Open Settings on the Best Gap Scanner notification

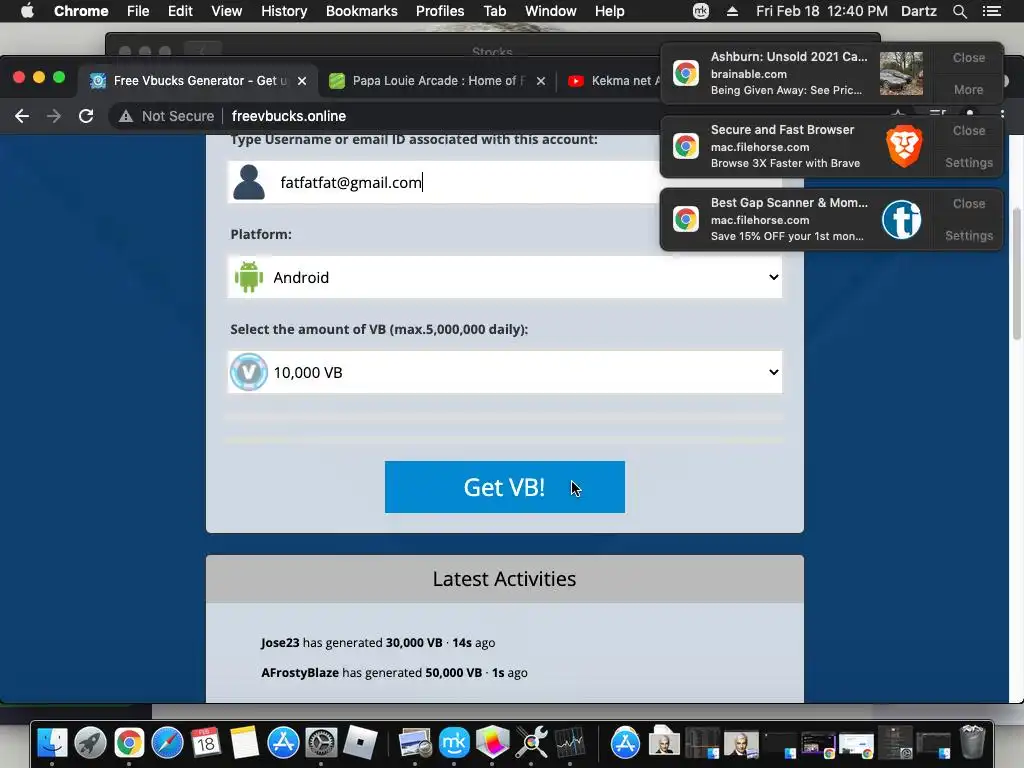pyautogui.click(x=968, y=236)
